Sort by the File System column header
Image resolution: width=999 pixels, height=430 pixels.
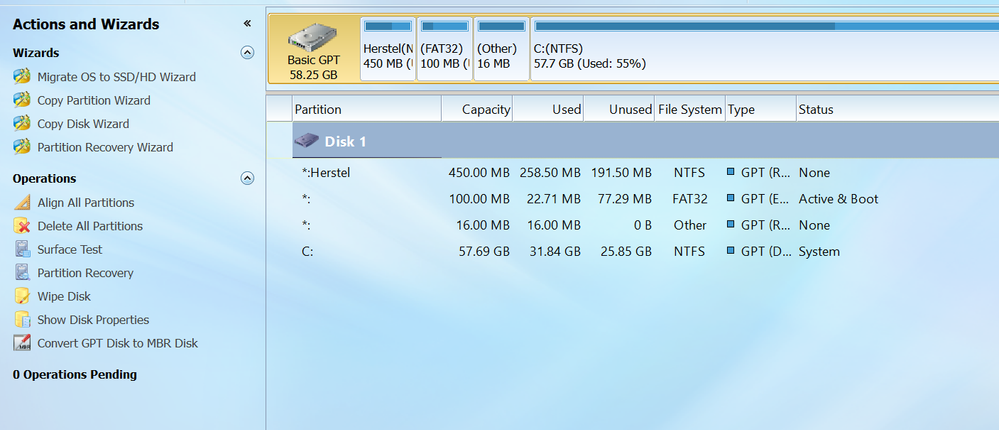coord(689,110)
